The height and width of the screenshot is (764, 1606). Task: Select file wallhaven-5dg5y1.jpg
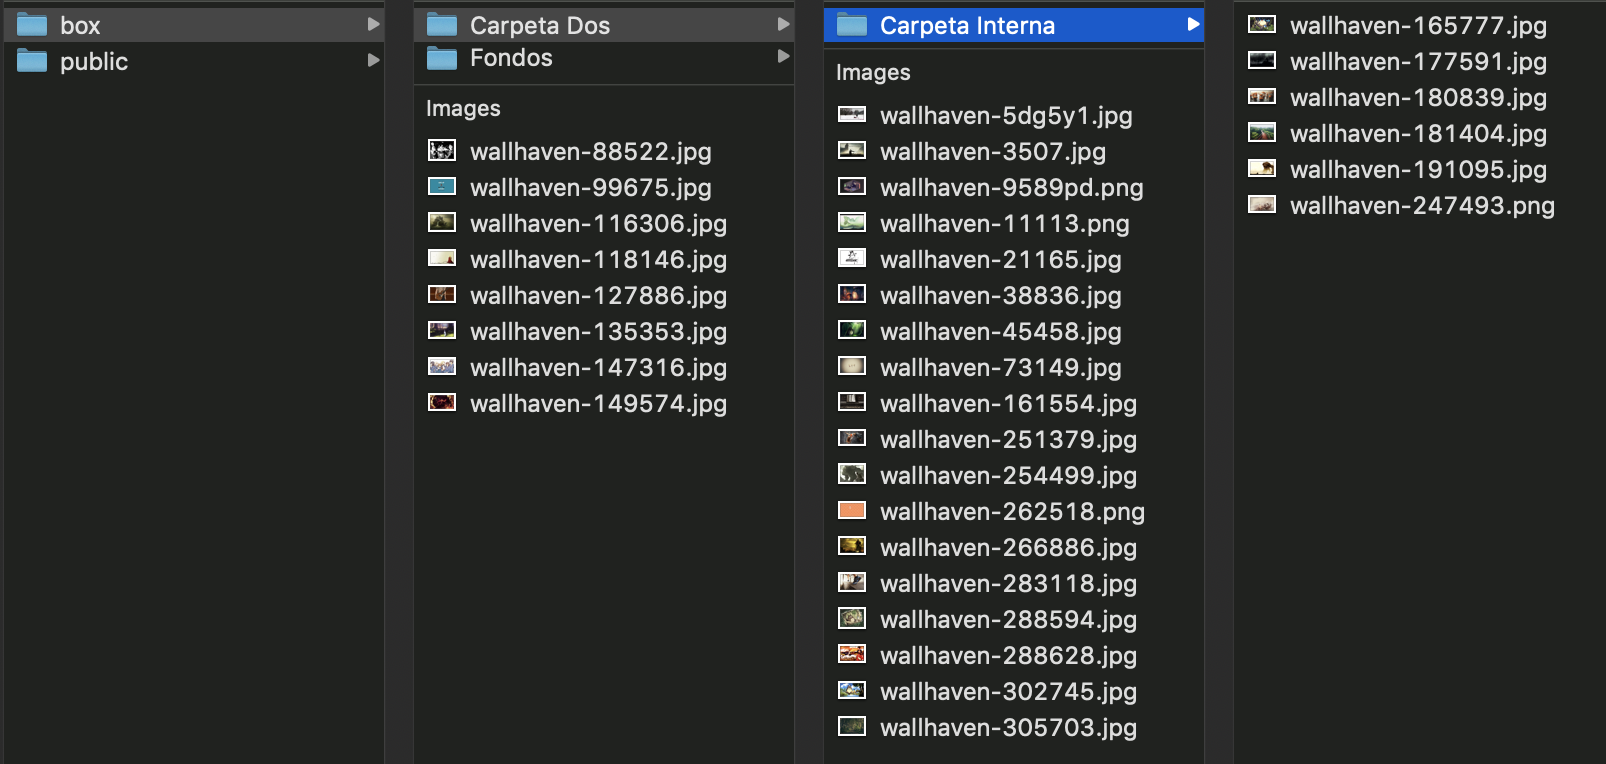point(1005,116)
